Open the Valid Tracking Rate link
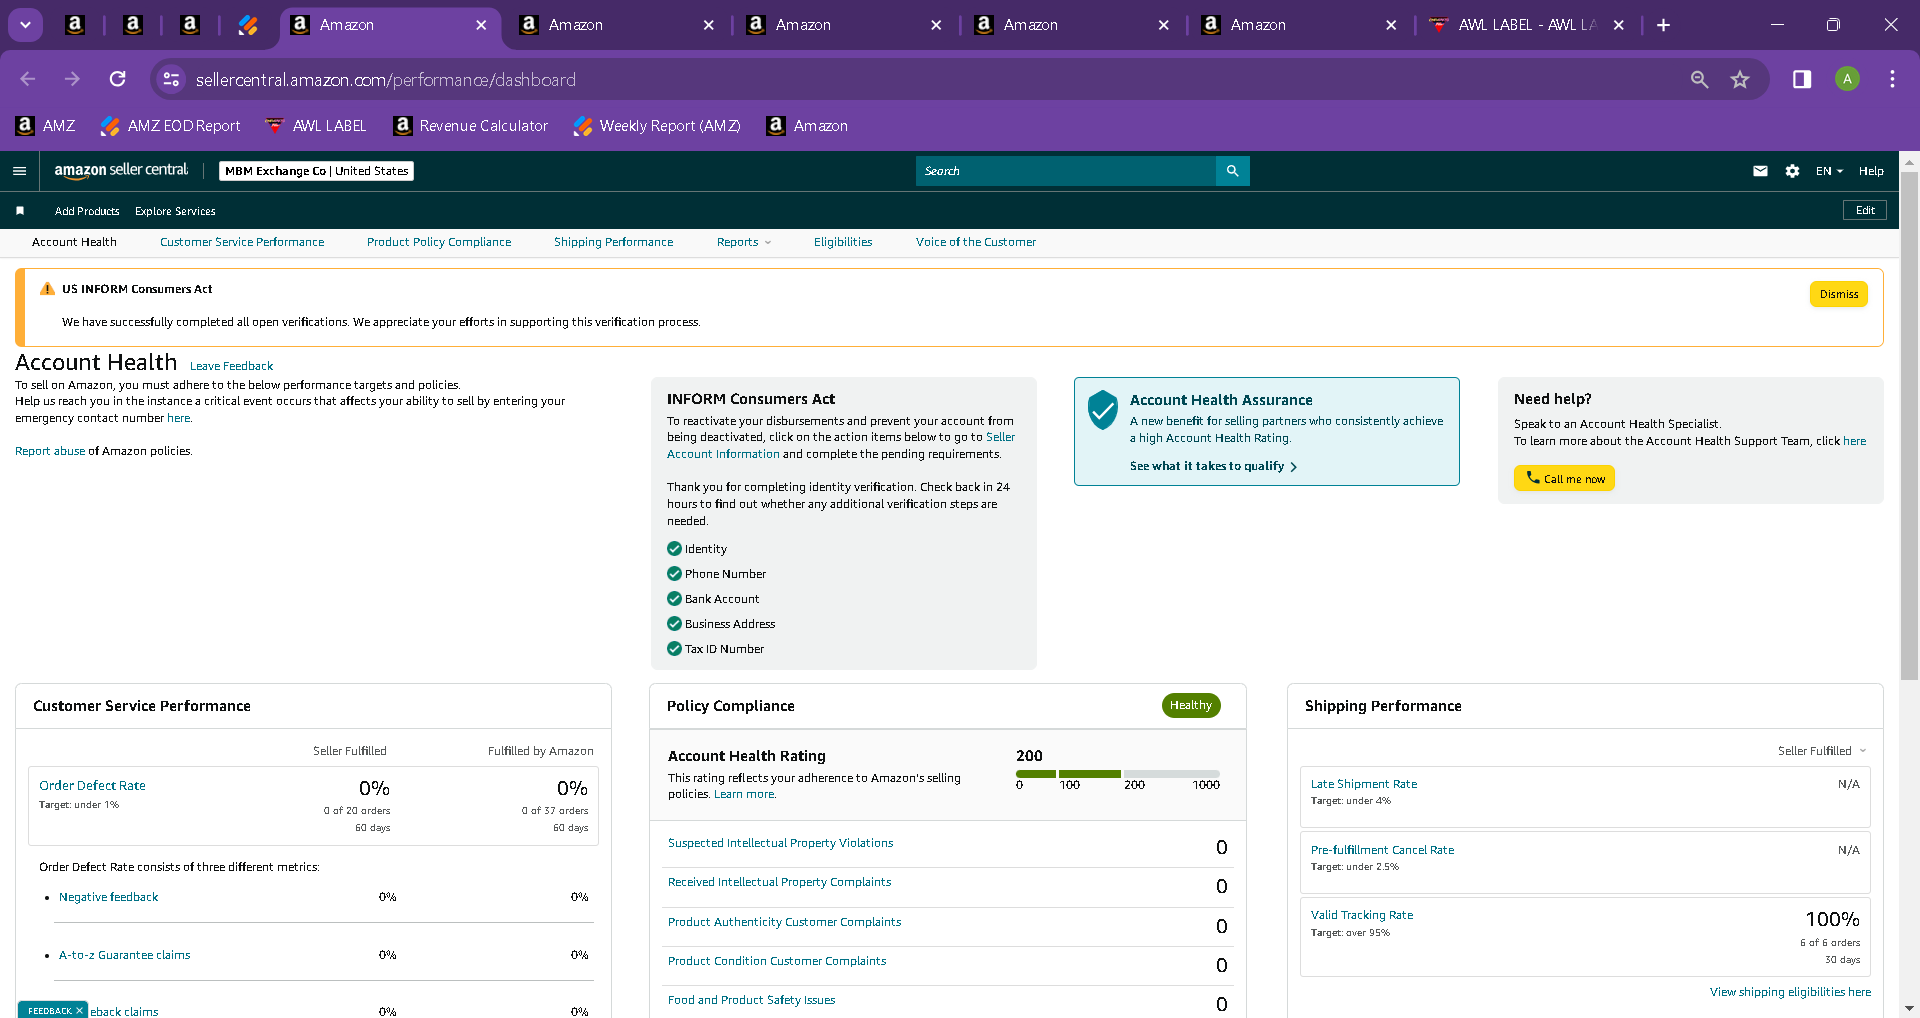This screenshot has width=1920, height=1018. coord(1362,915)
